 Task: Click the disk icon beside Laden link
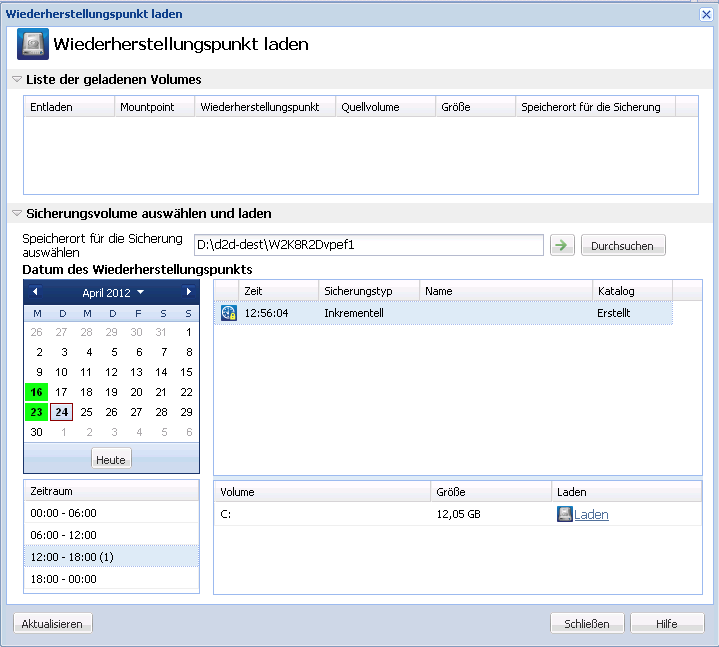tap(564, 514)
